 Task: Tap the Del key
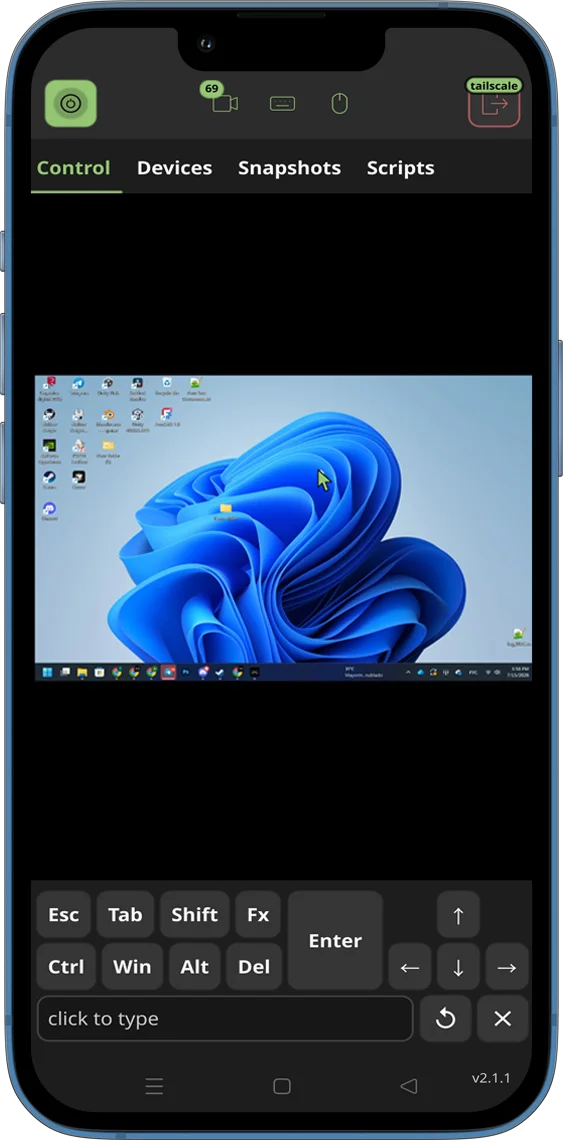pyautogui.click(x=254, y=966)
